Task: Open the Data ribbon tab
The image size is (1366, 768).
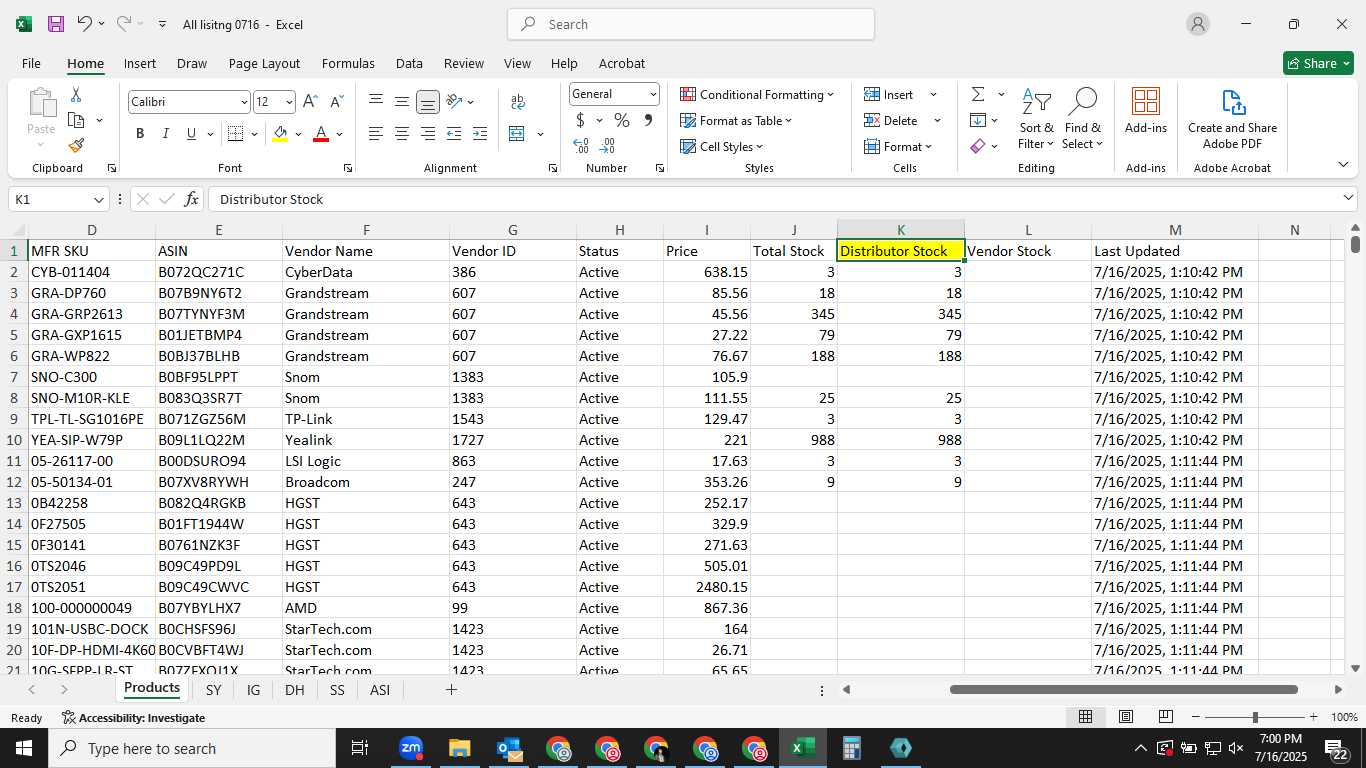Action: (409, 63)
